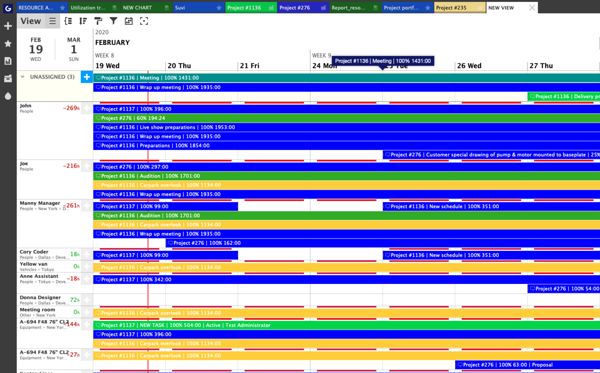Click the icon on the NEW CHART tab

(166, 8)
